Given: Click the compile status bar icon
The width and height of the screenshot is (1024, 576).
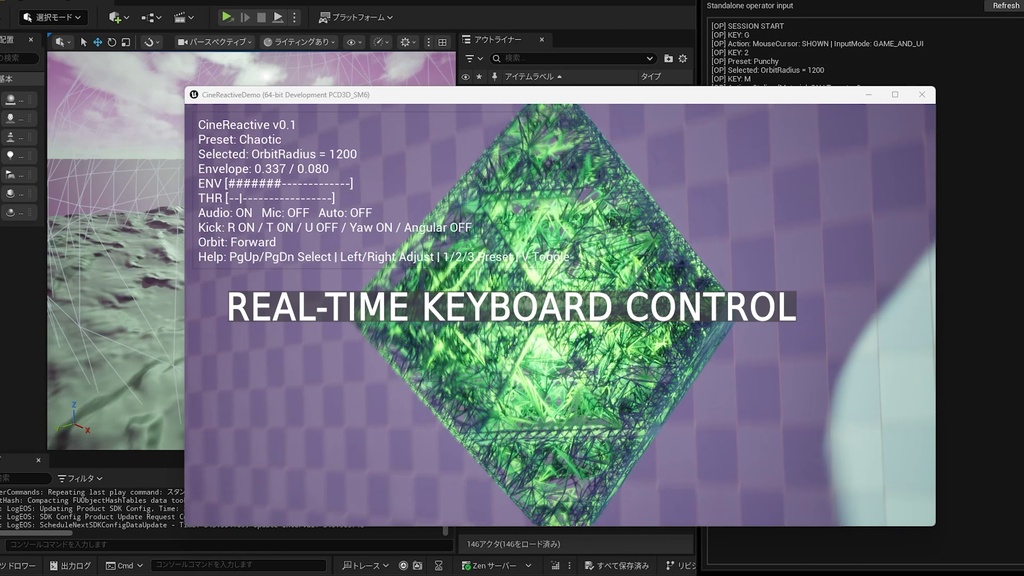Looking at the screenshot, I should (555, 566).
